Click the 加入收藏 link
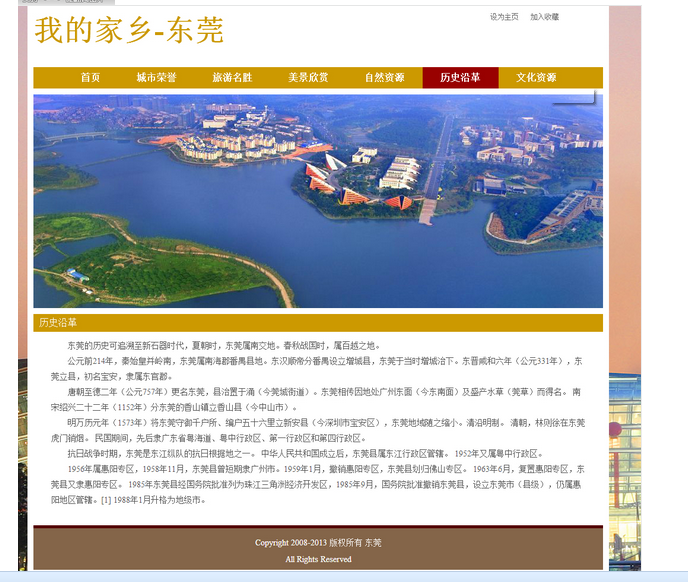 point(544,17)
